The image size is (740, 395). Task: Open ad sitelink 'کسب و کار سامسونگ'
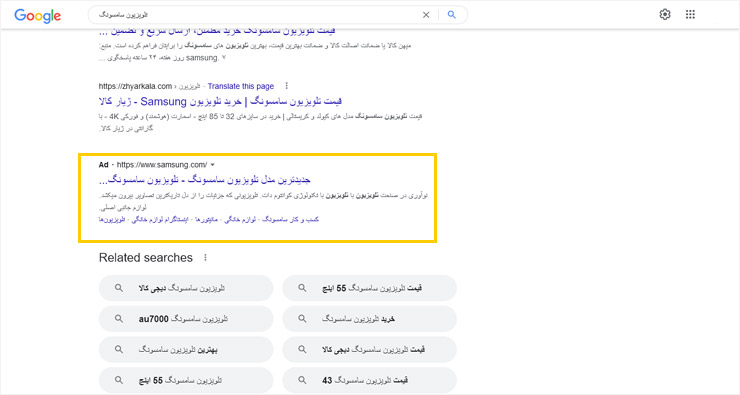click(291, 219)
